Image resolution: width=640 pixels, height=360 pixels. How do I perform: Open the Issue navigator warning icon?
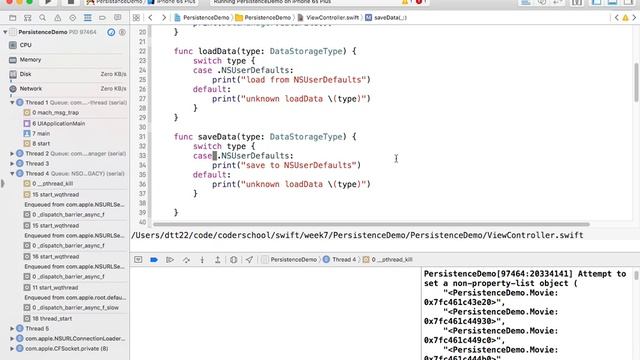[58, 18]
